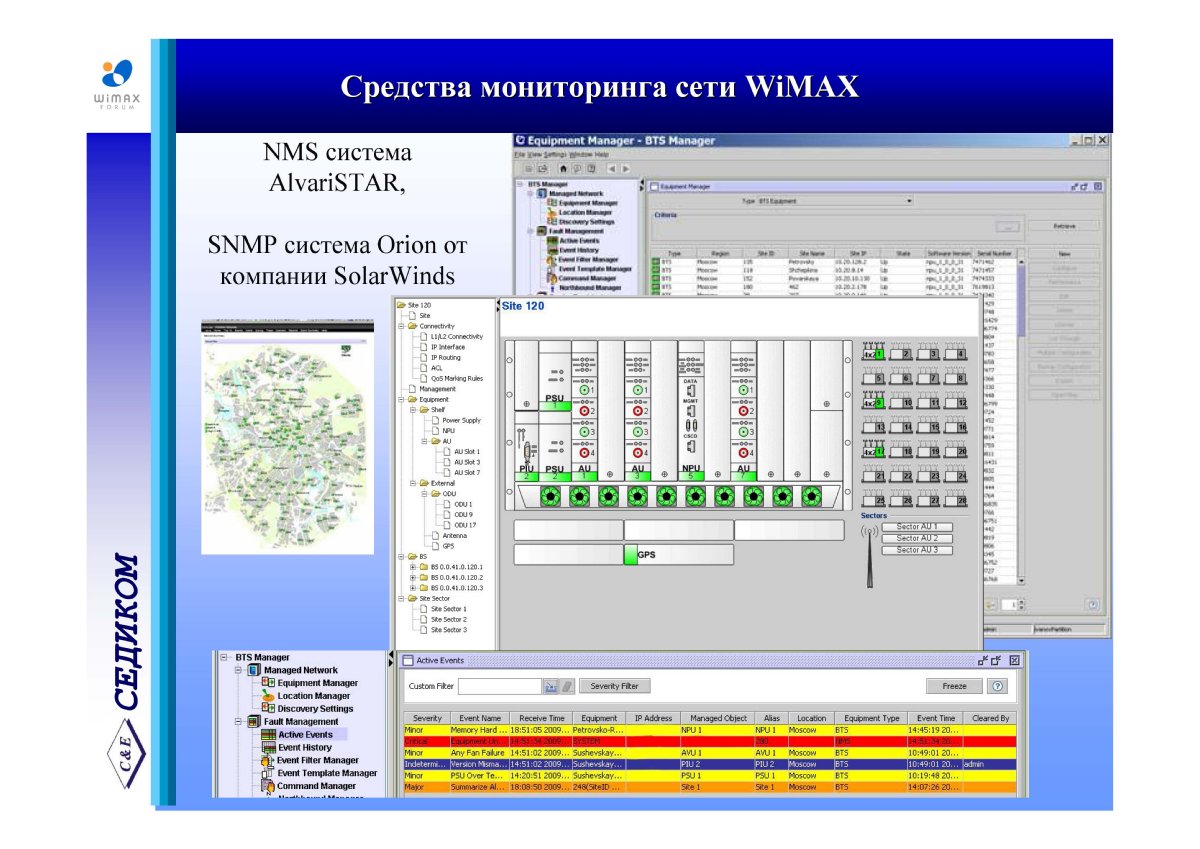This screenshot has width=1200, height=849.
Task: Select the 4x2 ODU number 17 icon
Action: pos(874,451)
